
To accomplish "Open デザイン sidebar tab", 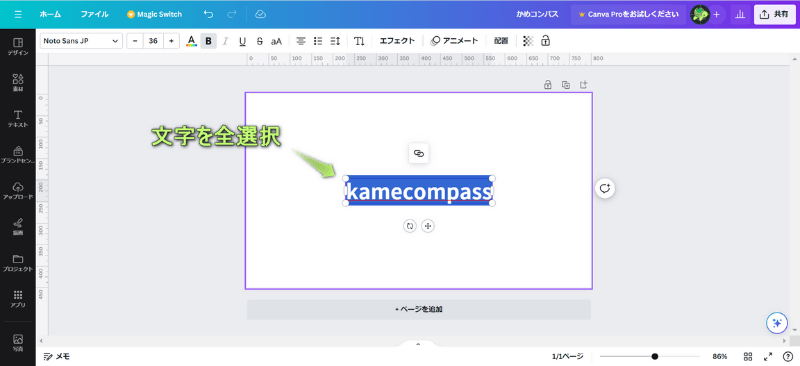I will [18, 46].
